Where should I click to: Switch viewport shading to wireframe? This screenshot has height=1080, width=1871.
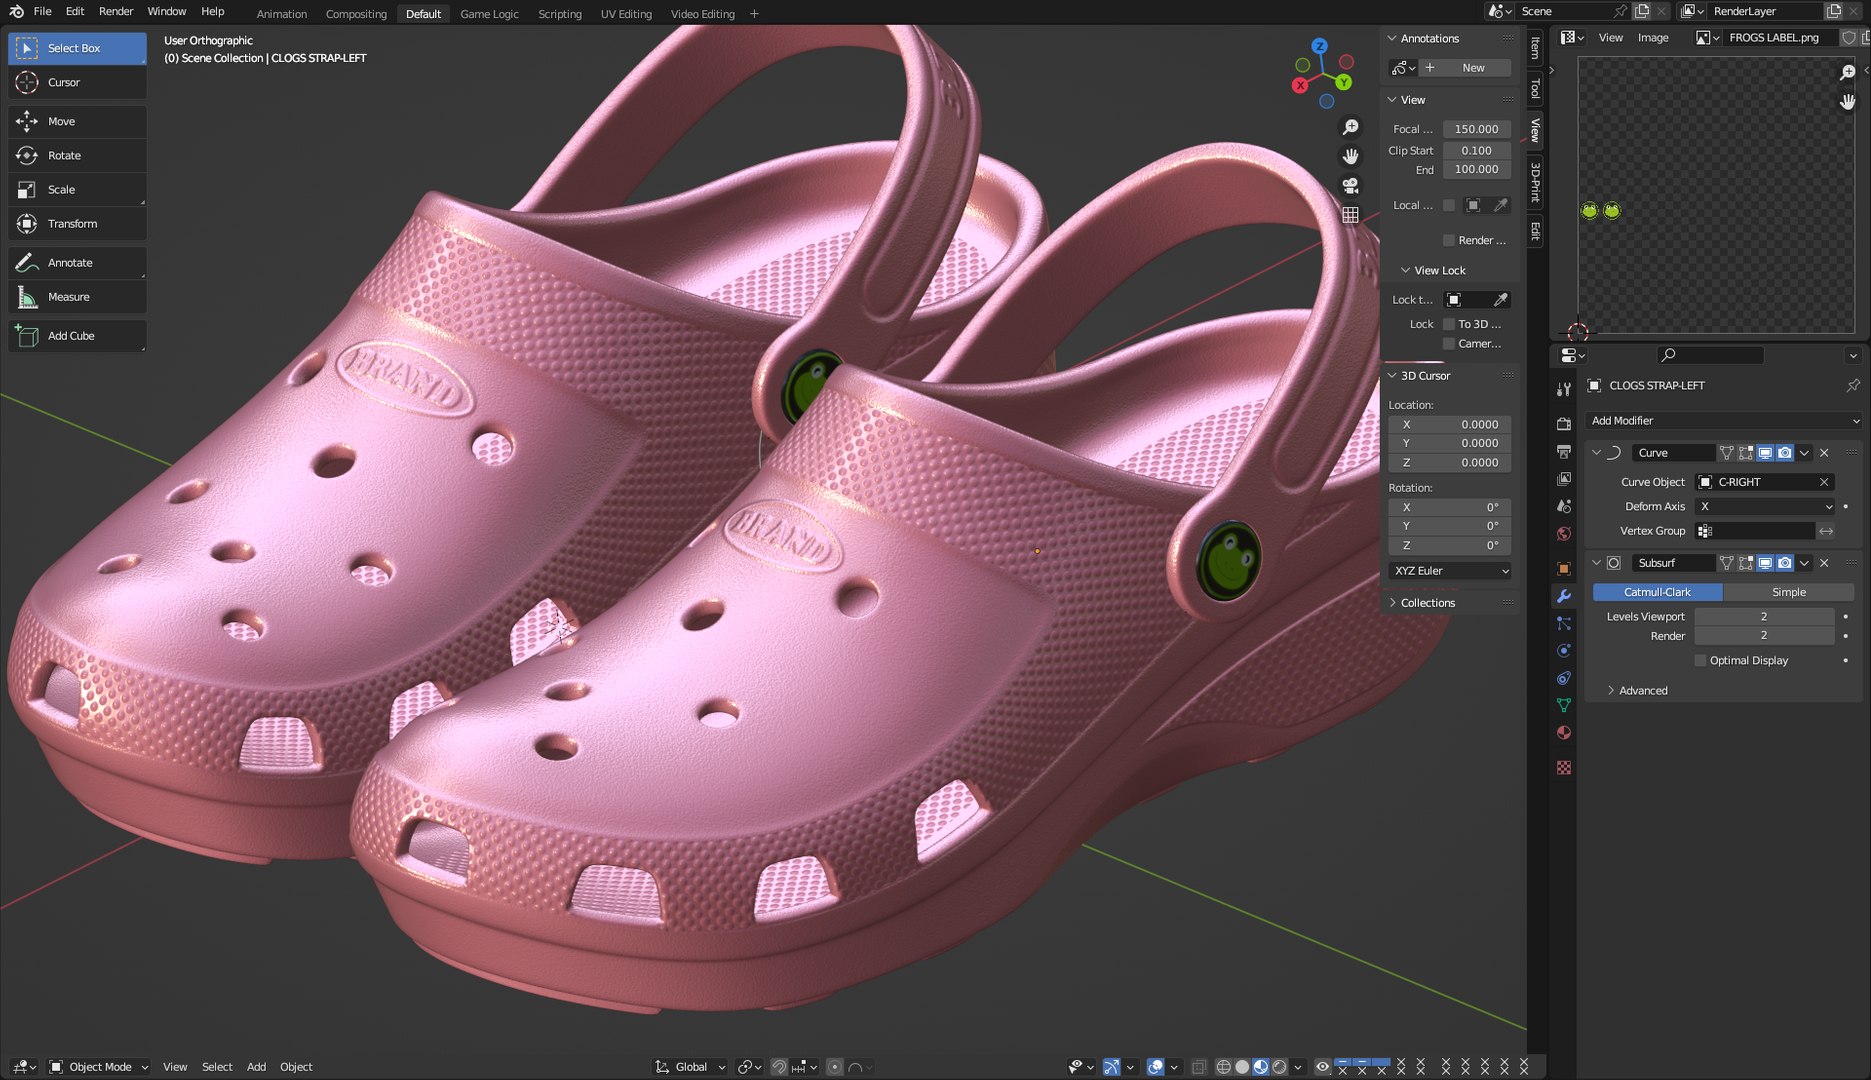1223,1067
